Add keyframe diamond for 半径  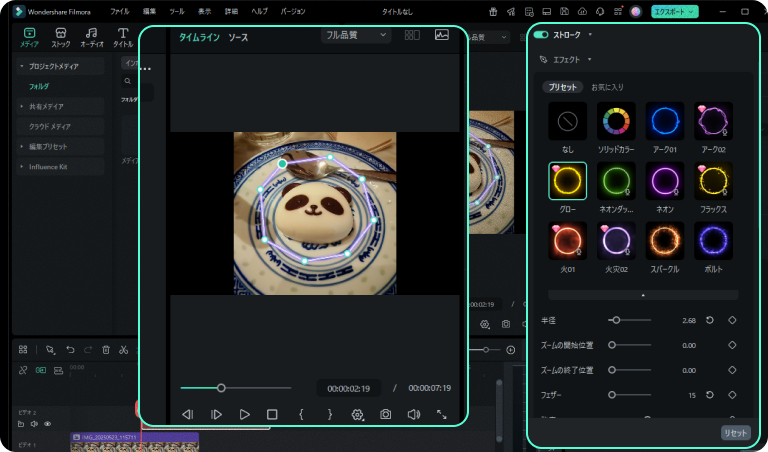tap(732, 320)
